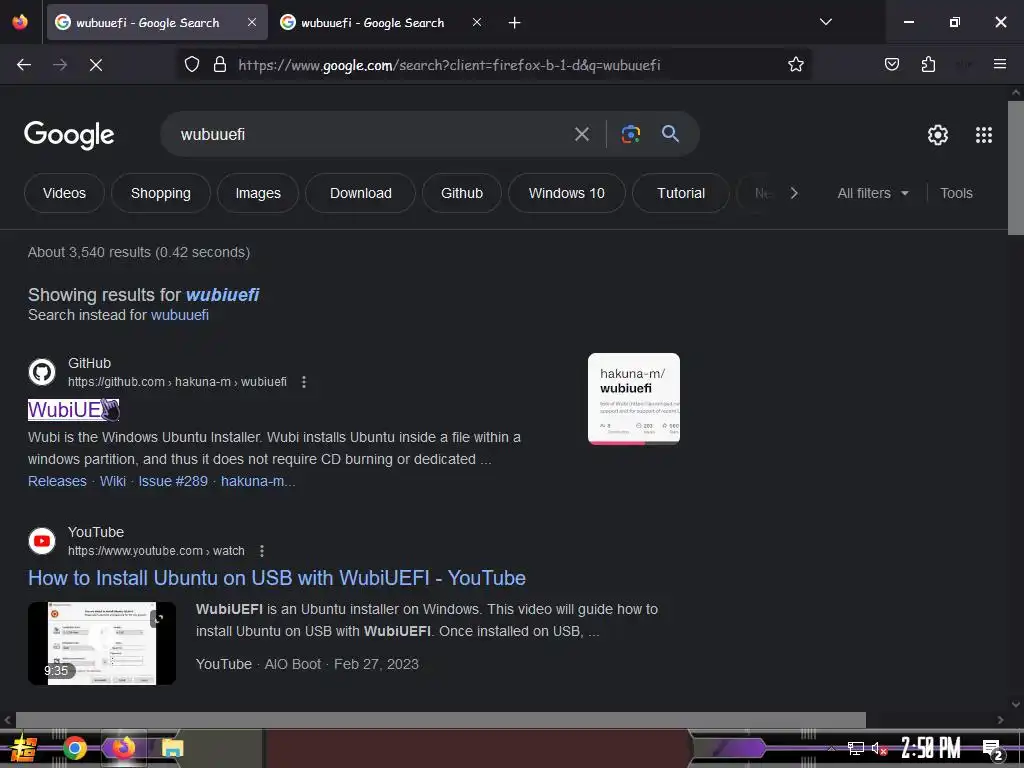The height and width of the screenshot is (768, 1024).
Task: Click the address bar URL
Action: 449,65
